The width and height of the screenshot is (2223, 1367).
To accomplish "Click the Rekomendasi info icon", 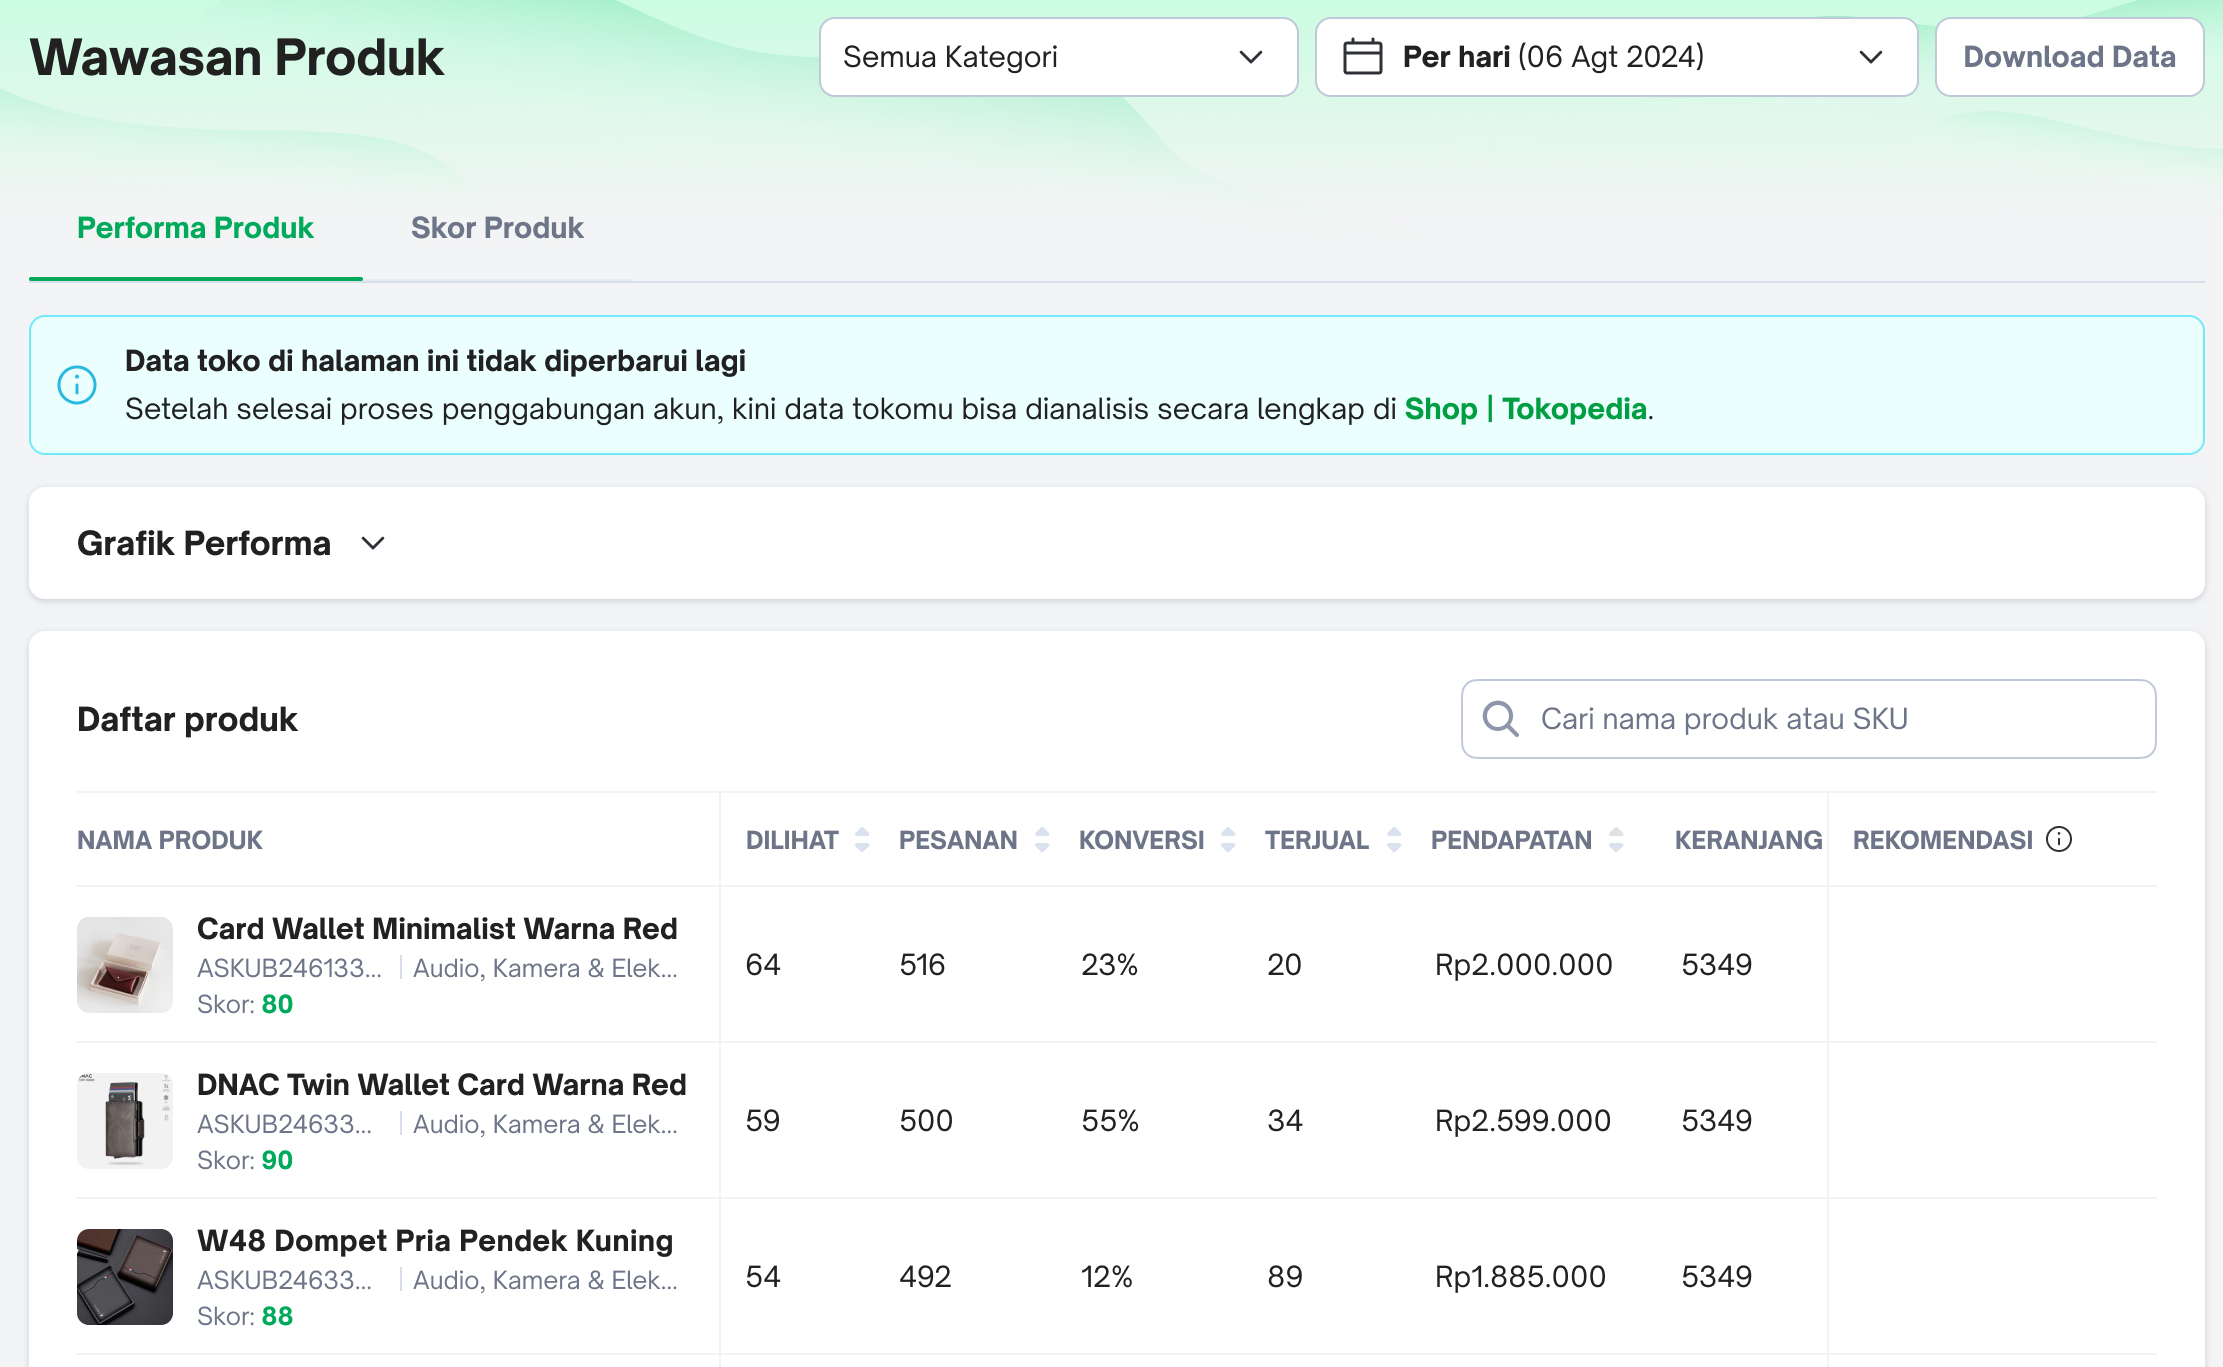I will [x=2059, y=839].
